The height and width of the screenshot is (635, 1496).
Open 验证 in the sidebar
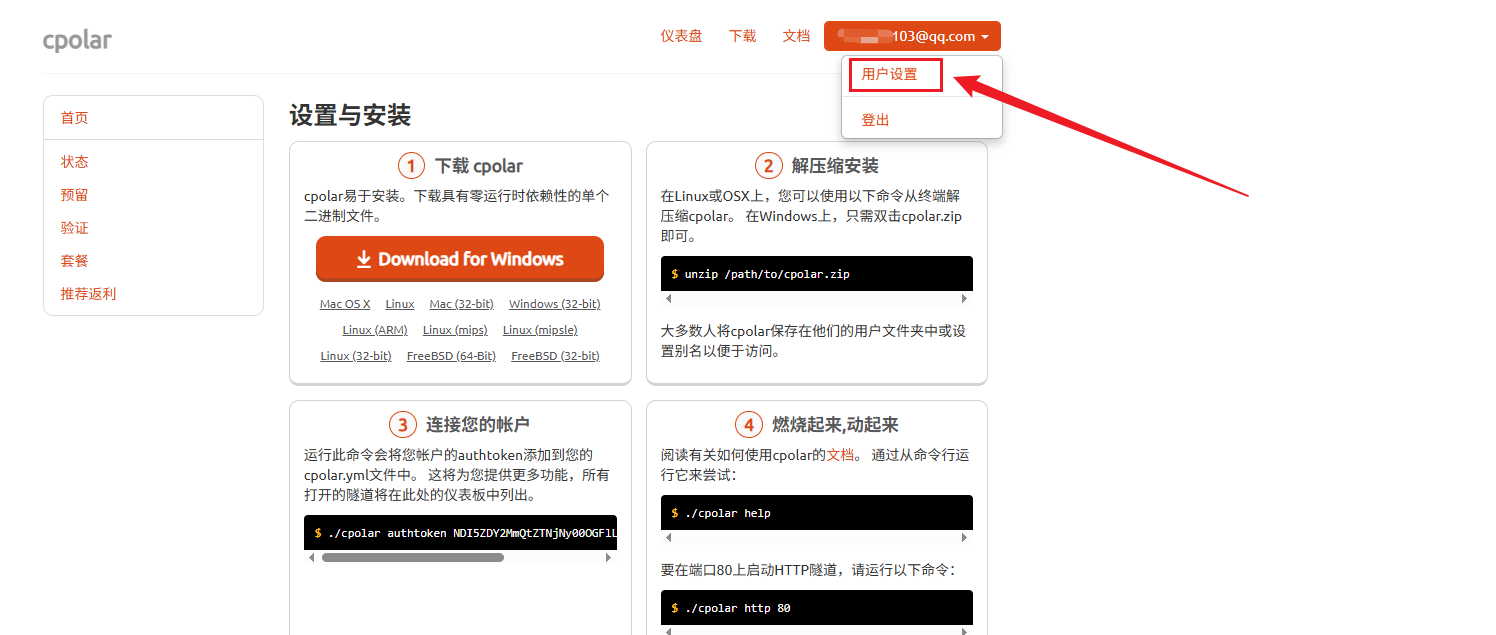pyautogui.click(x=75, y=228)
